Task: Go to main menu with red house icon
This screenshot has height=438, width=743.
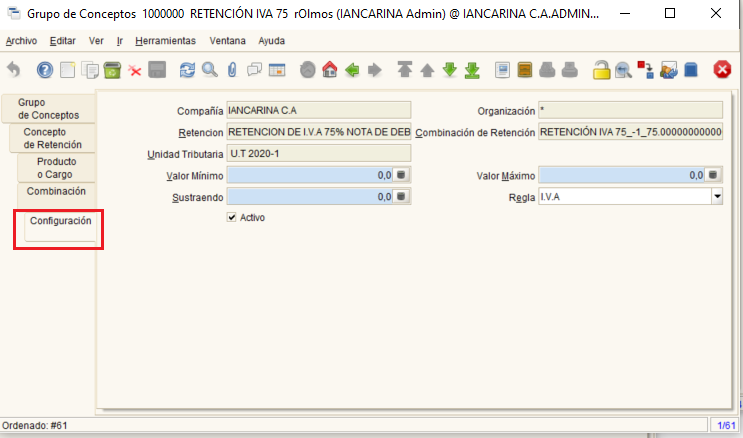Action: [330, 70]
